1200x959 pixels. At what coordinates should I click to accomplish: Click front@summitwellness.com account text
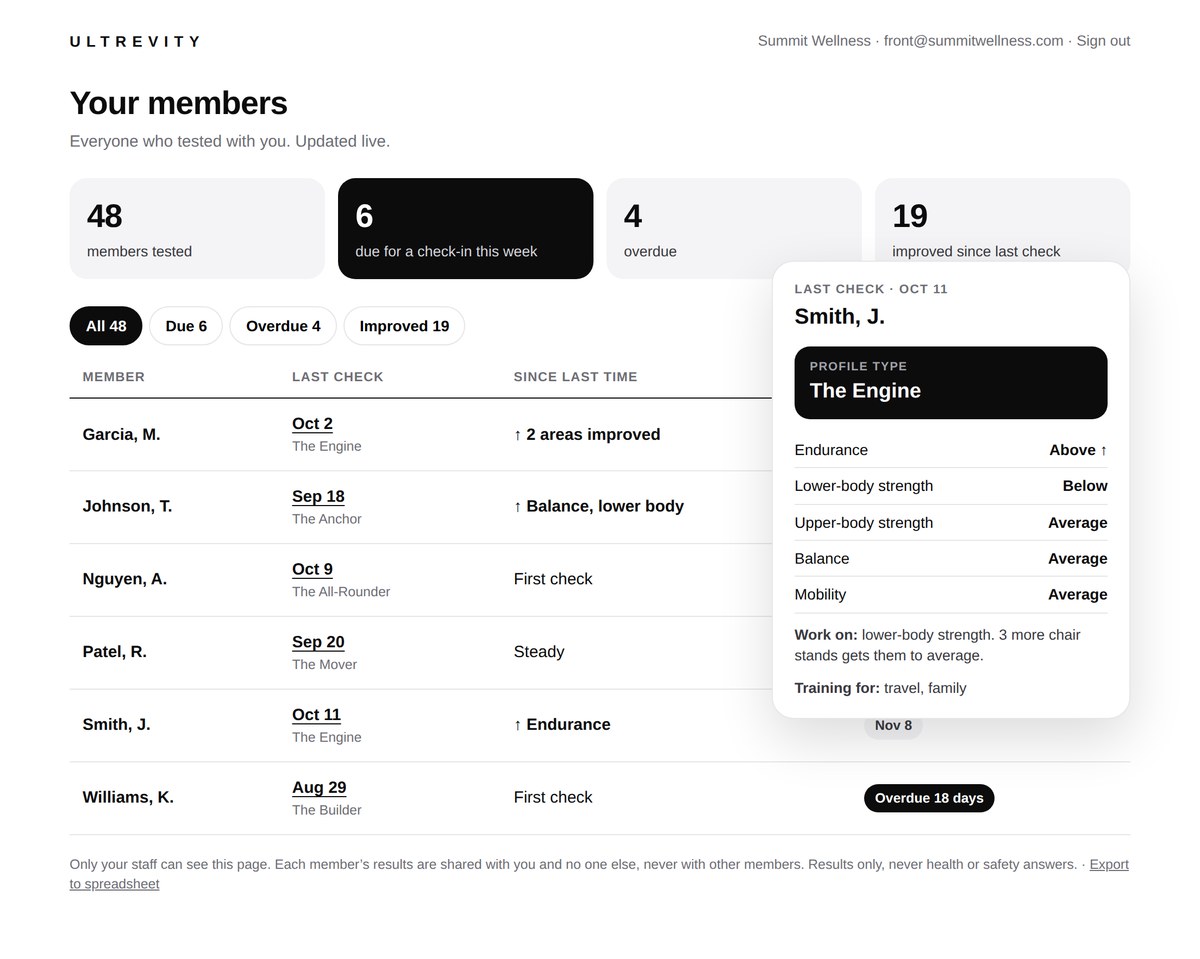point(973,41)
